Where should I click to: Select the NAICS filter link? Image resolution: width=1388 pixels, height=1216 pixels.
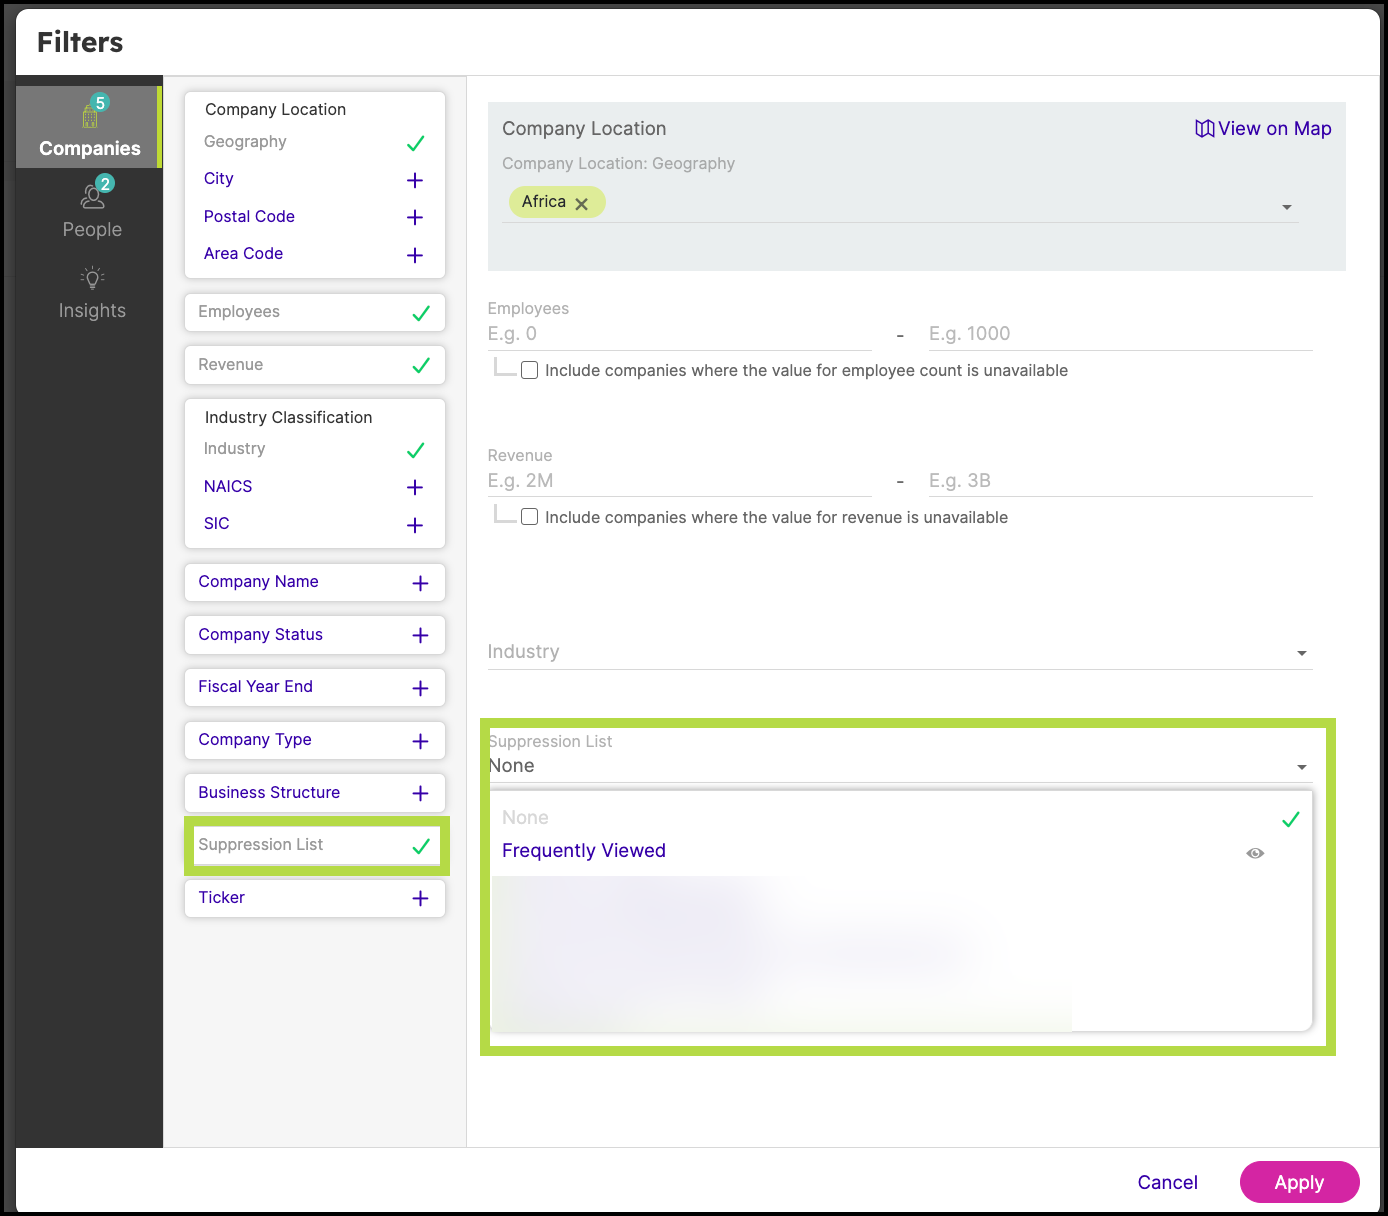tap(228, 487)
